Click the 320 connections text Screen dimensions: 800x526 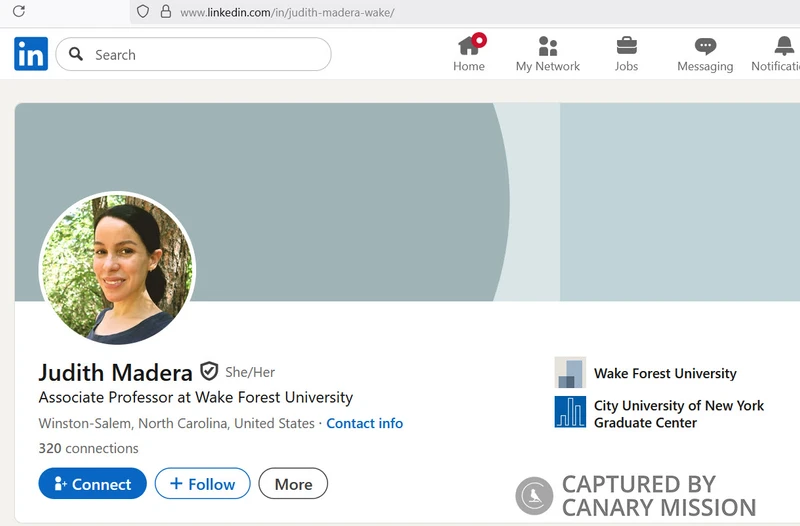[88, 448]
